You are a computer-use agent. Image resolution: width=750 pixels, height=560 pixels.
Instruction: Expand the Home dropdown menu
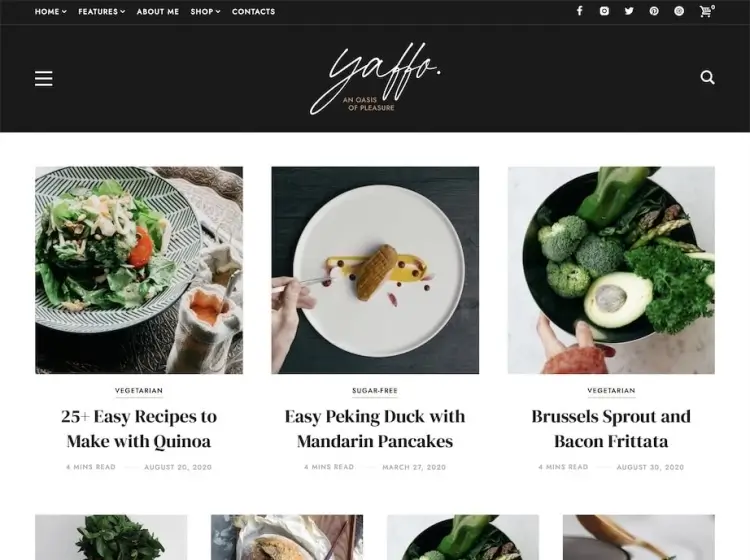(x=50, y=11)
